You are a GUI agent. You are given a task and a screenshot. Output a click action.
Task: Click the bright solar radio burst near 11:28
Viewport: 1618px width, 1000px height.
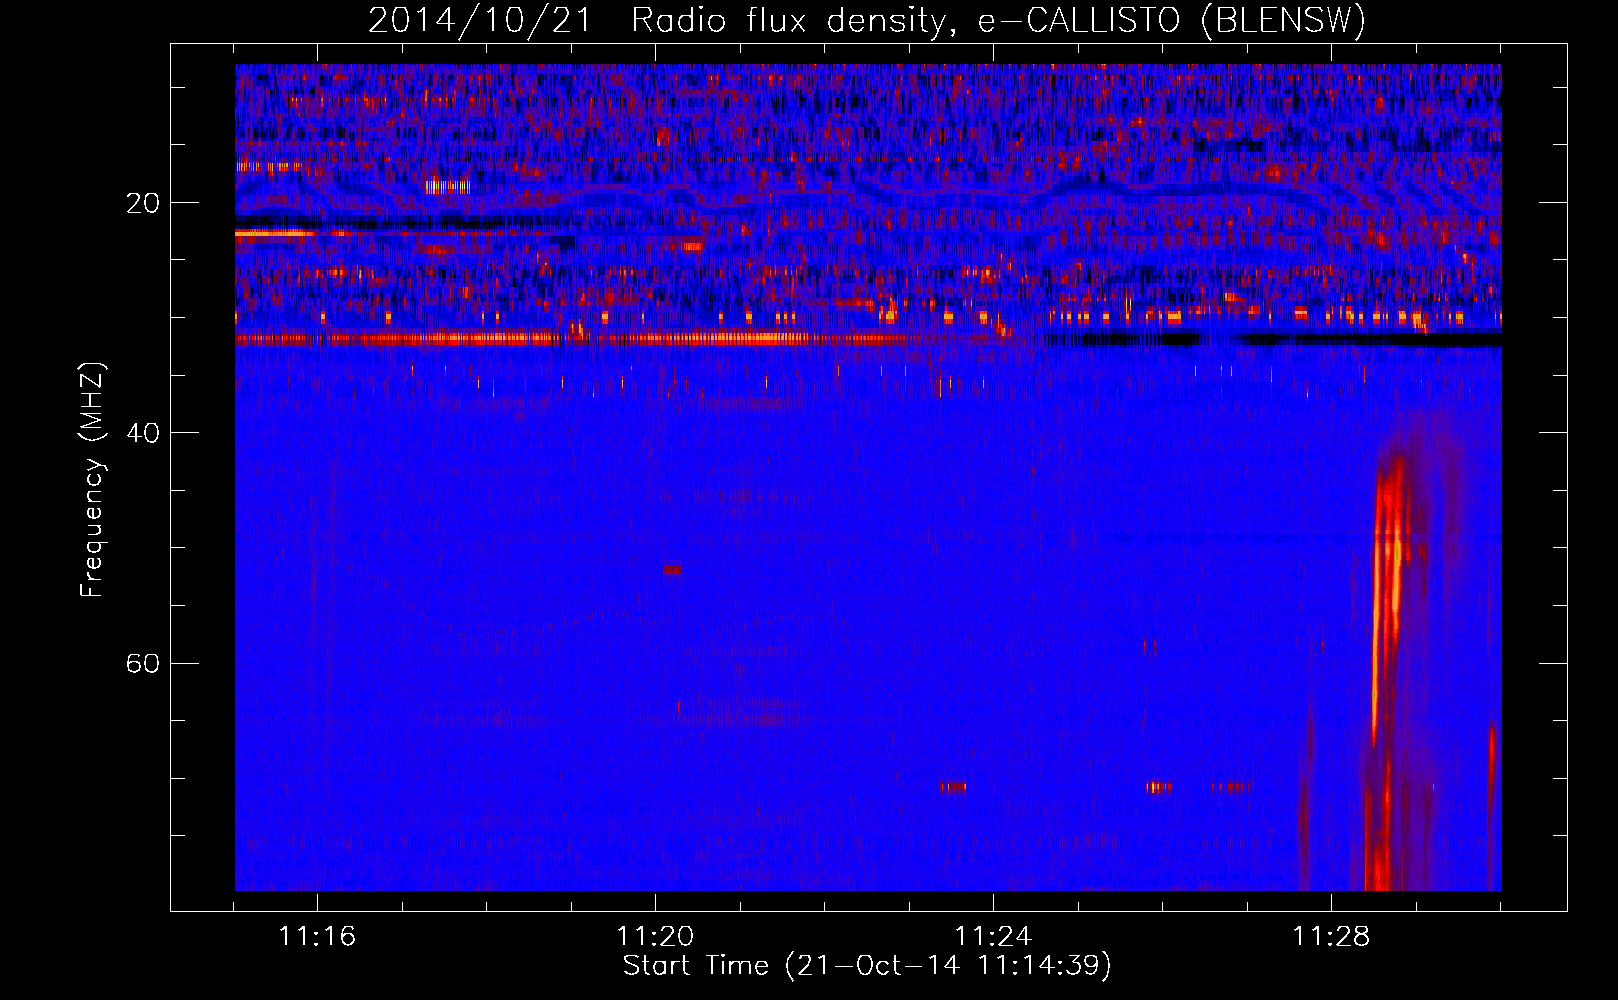click(1388, 670)
